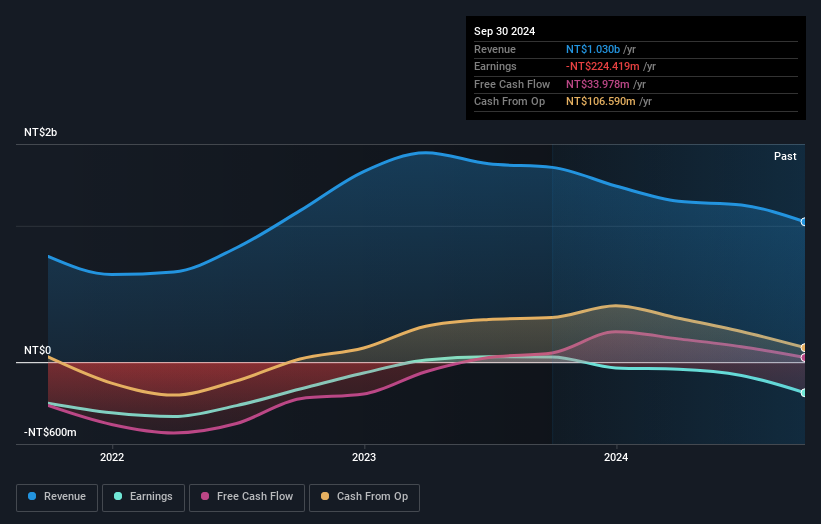Click the NT$106.590m cash from op value
821x524 pixels.
[601, 102]
